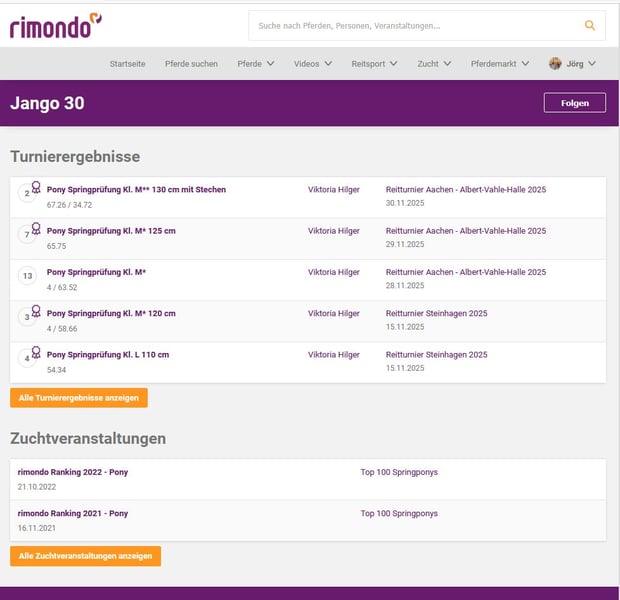Focus the search input field
Image resolution: width=620 pixels, height=600 pixels.
[x=410, y=26]
